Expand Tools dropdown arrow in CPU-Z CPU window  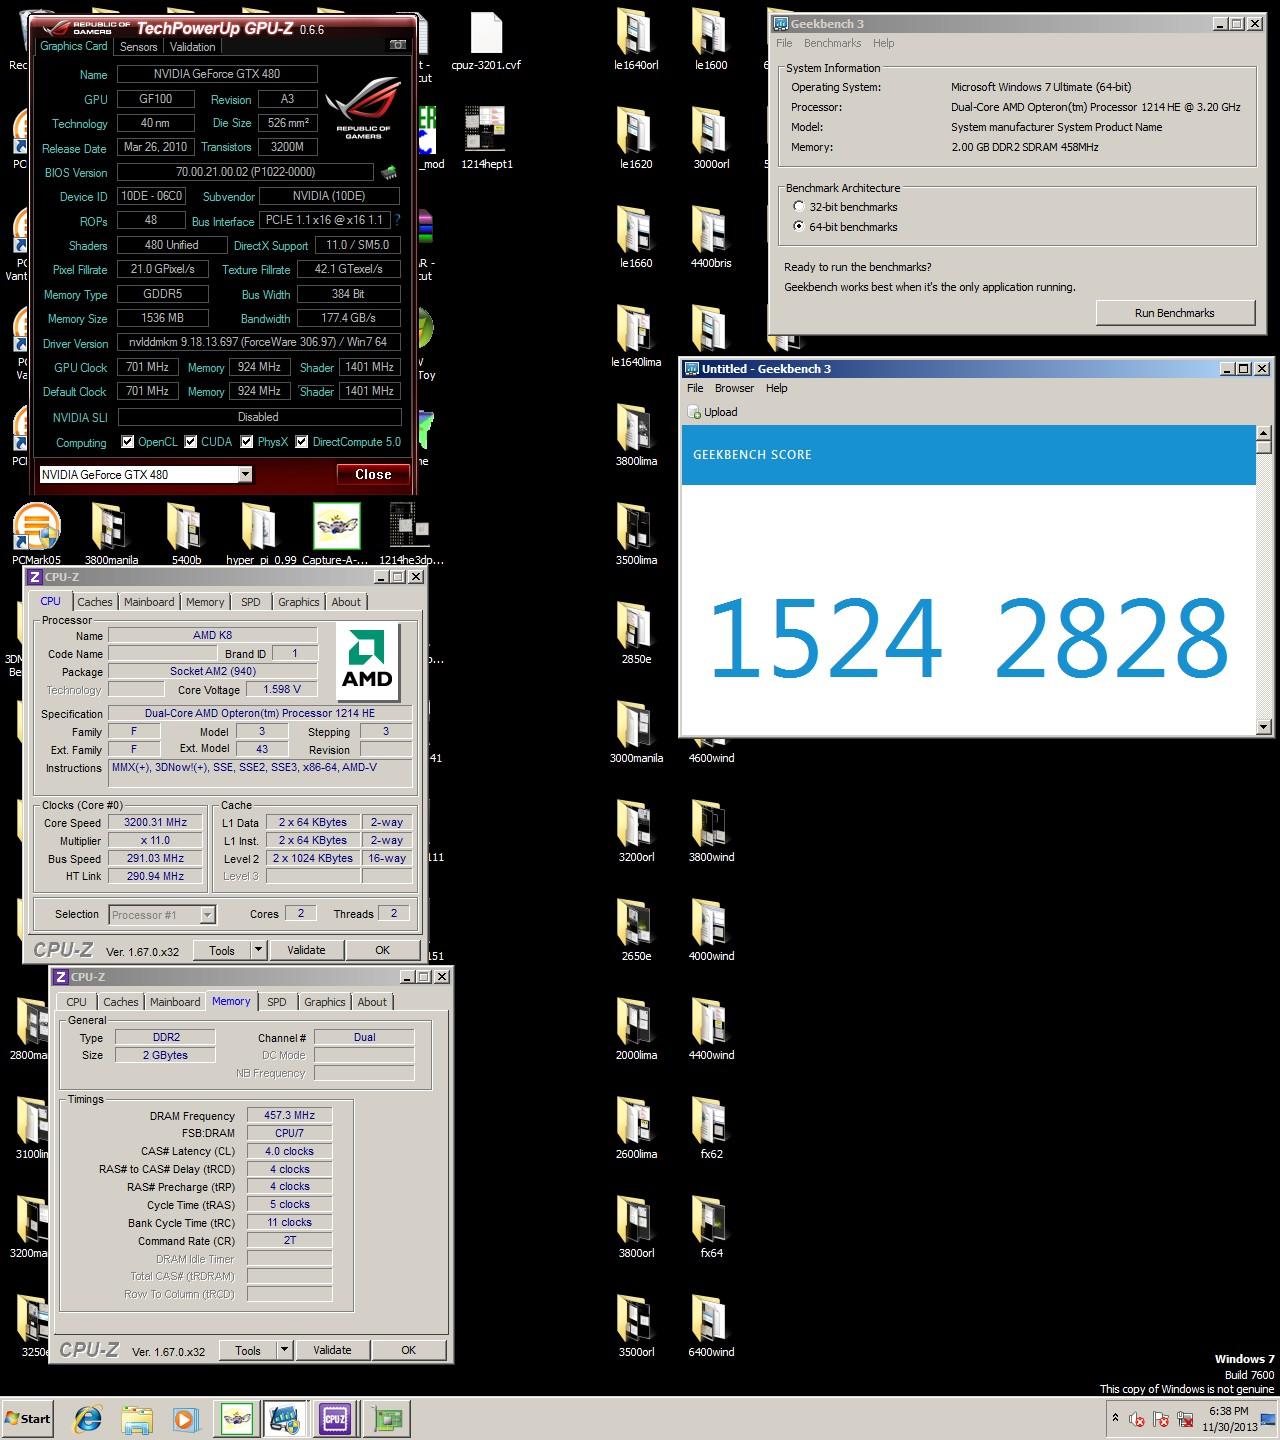[258, 950]
